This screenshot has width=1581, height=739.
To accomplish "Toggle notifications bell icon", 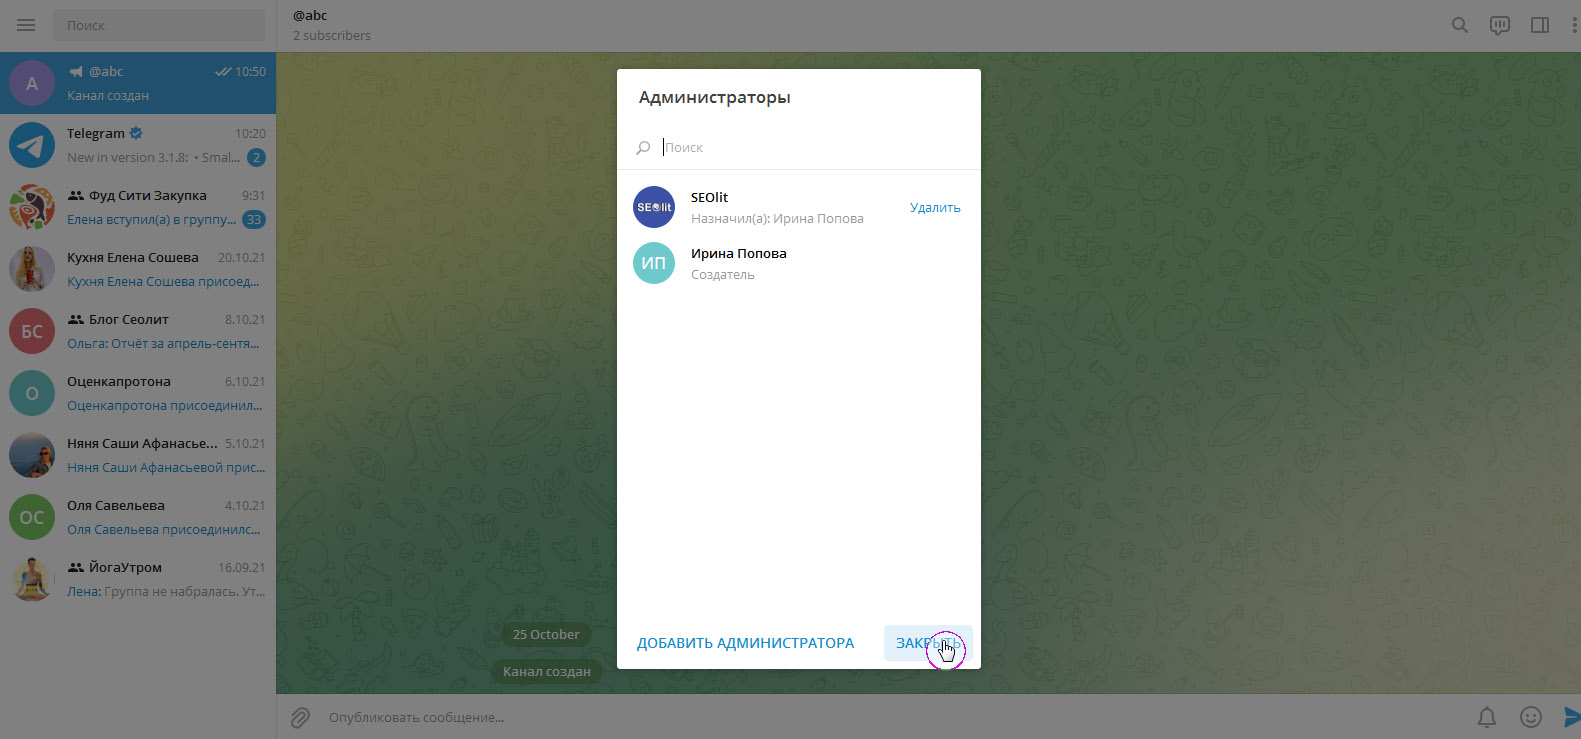I will pyautogui.click(x=1487, y=717).
